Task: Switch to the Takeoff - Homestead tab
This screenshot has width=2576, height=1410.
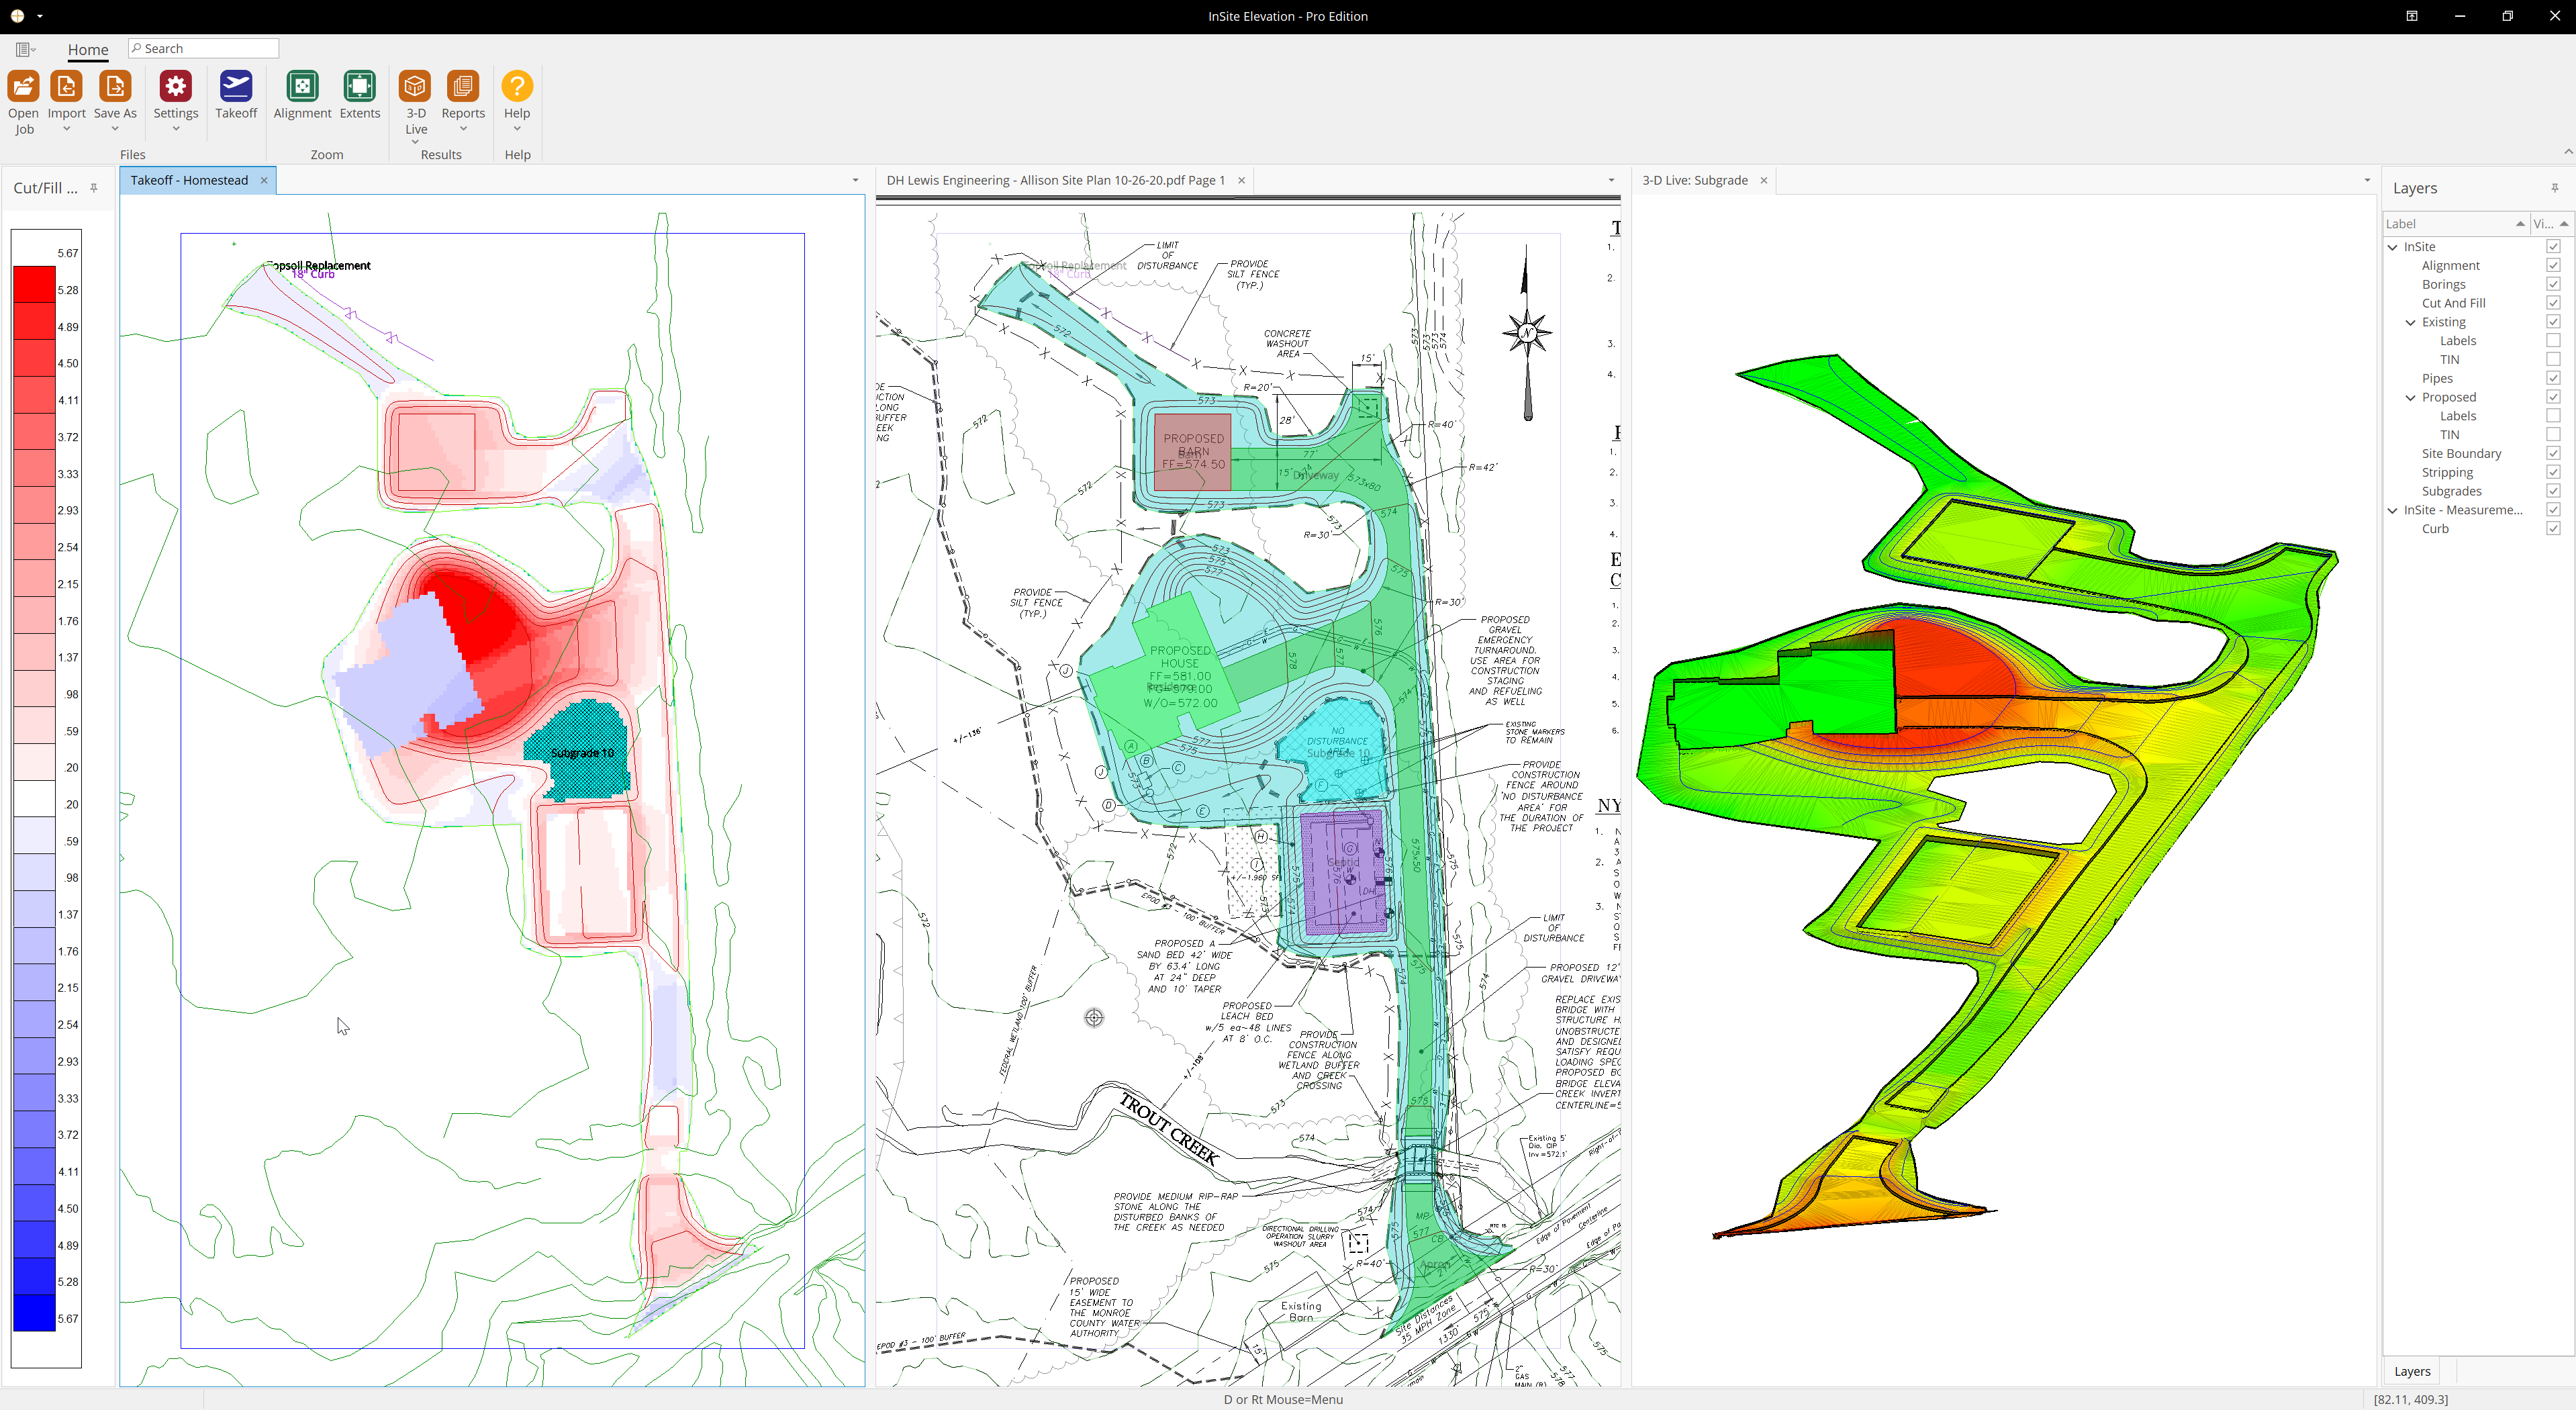Action: (x=189, y=180)
